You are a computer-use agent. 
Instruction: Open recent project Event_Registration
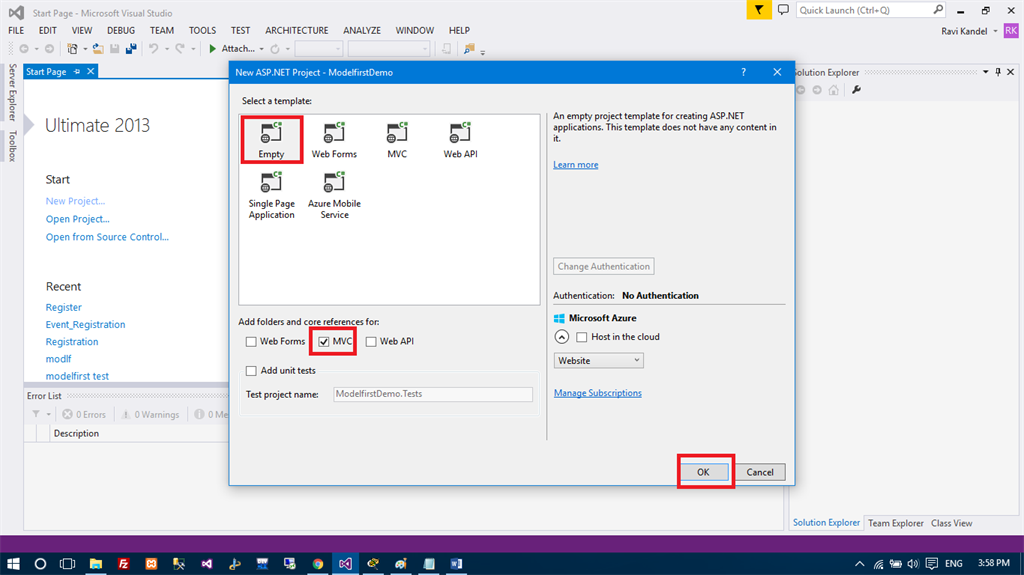[85, 325]
